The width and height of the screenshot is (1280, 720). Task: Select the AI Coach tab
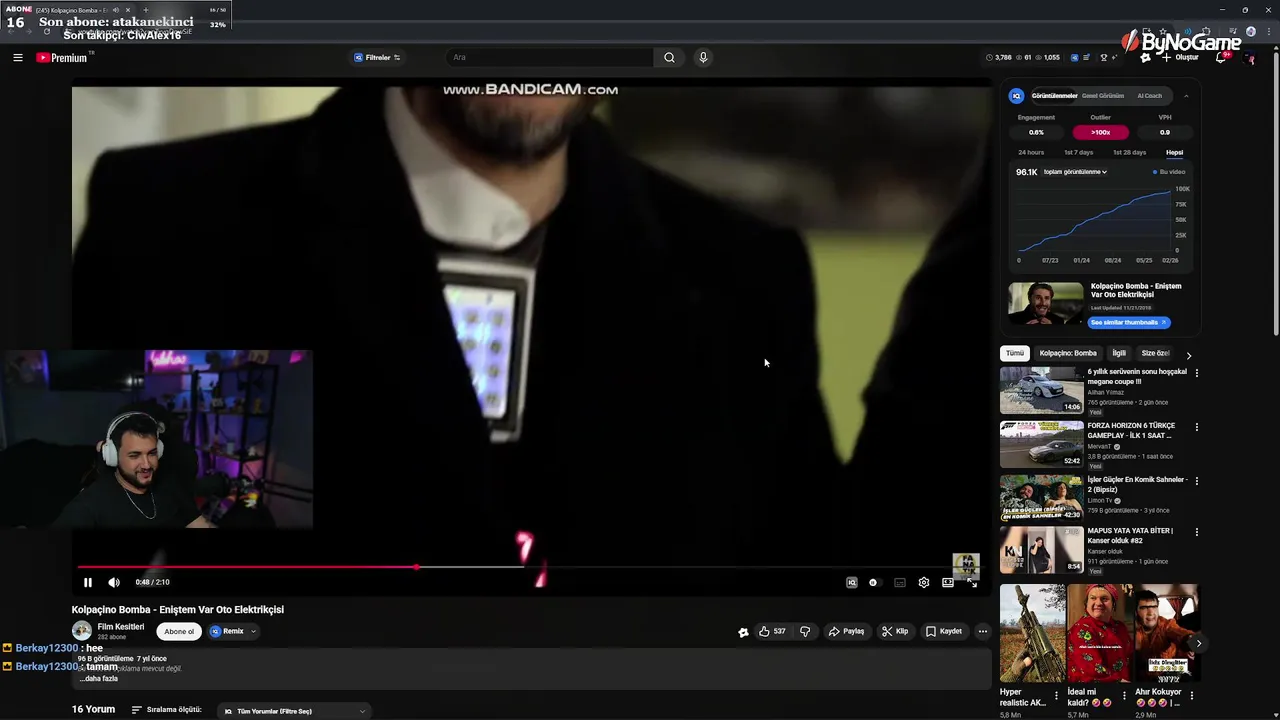click(1150, 96)
